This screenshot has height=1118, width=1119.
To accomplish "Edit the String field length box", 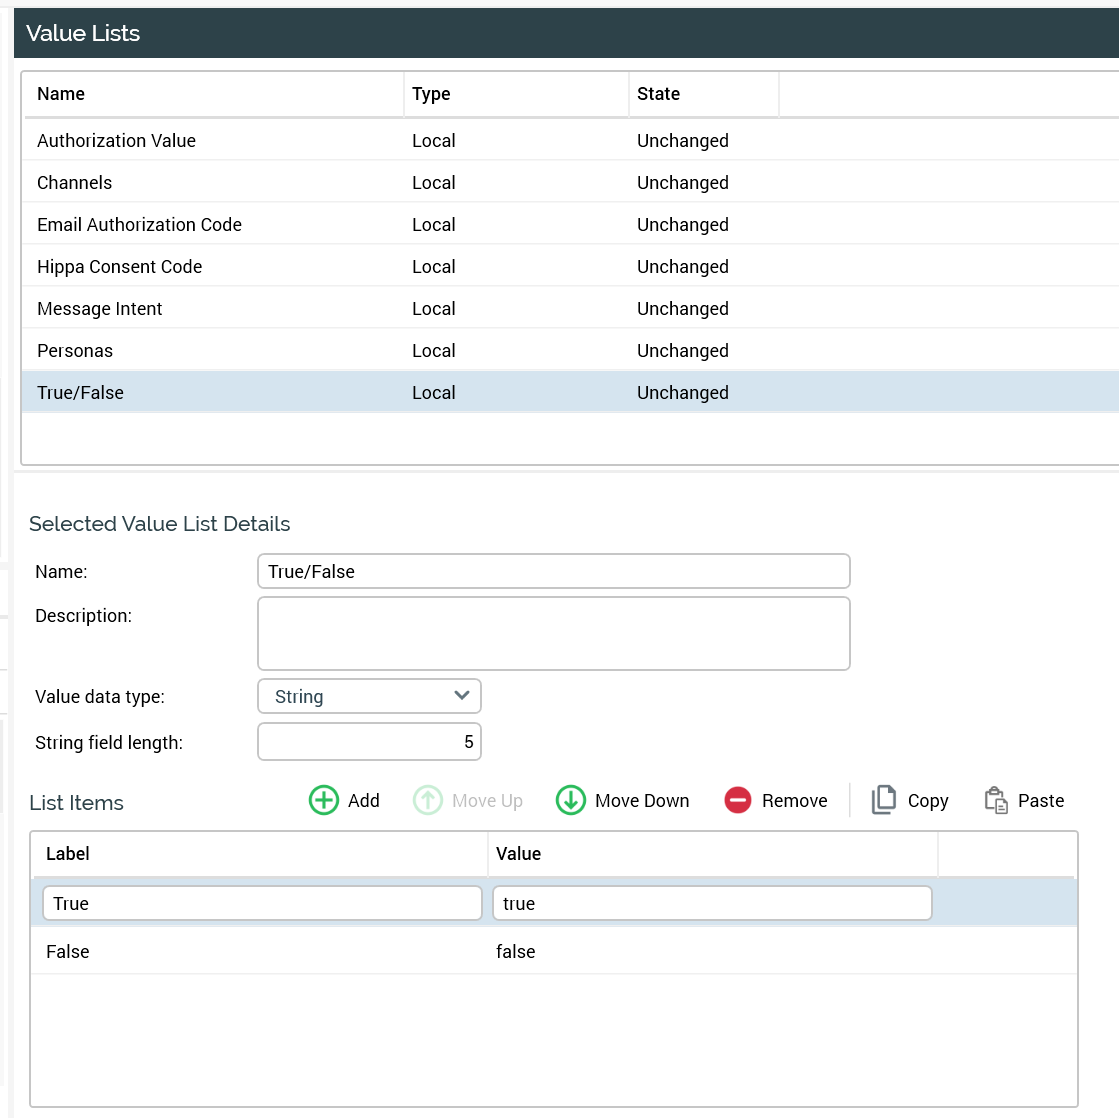I will click(369, 742).
